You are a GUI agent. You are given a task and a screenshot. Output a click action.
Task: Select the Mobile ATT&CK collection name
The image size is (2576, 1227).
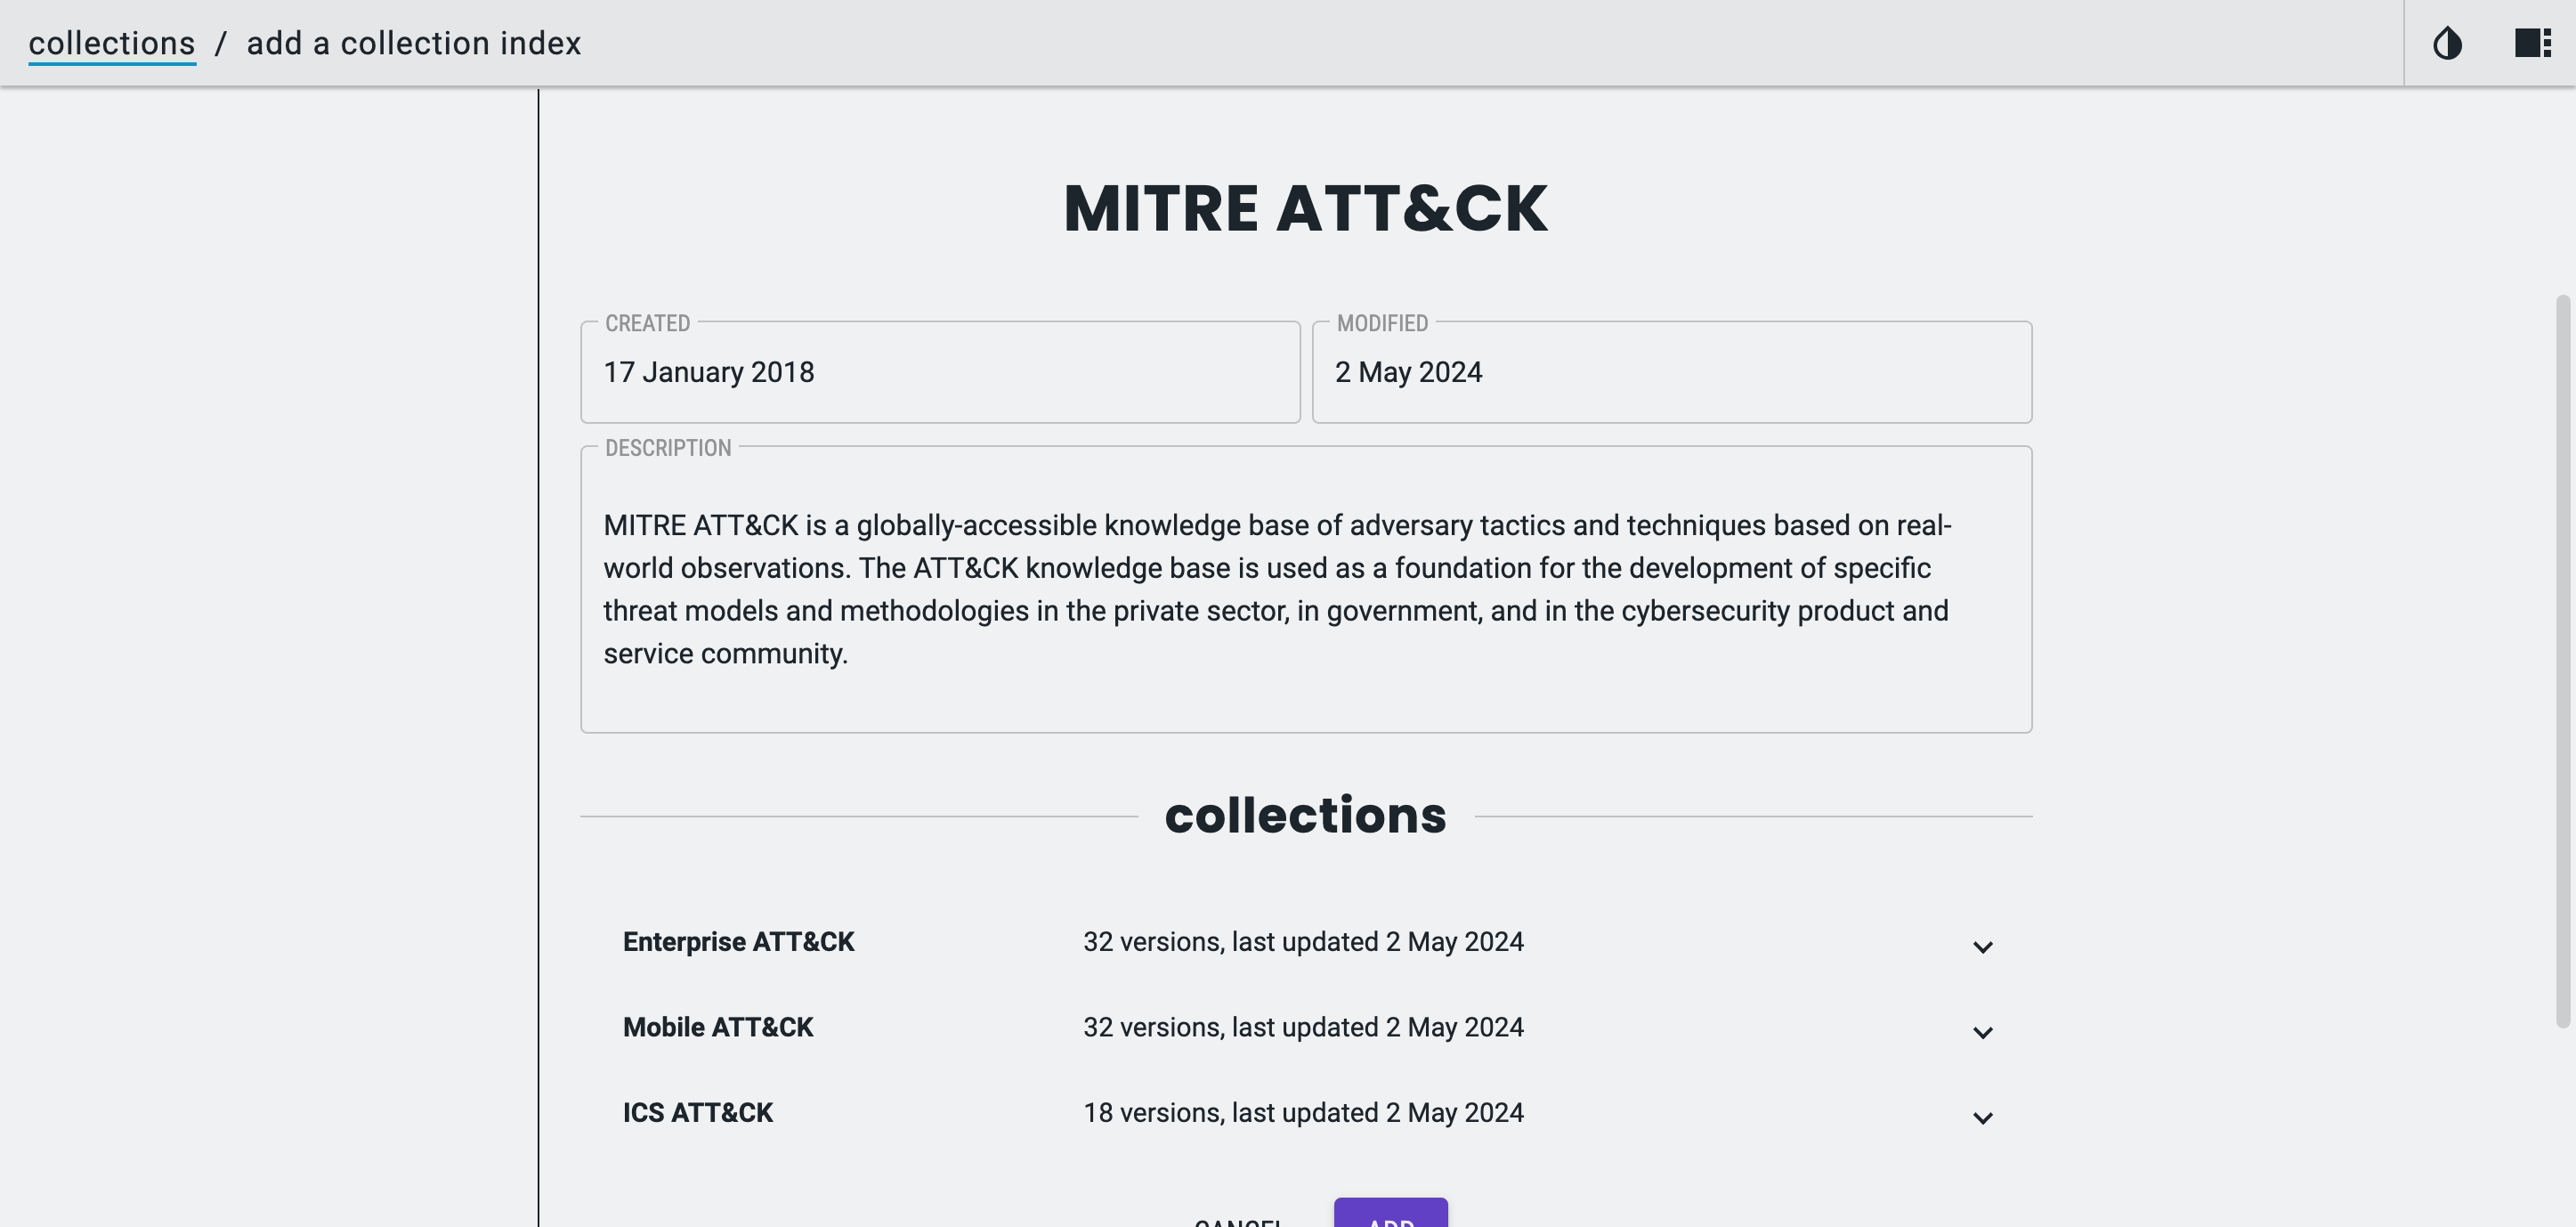pos(717,1027)
